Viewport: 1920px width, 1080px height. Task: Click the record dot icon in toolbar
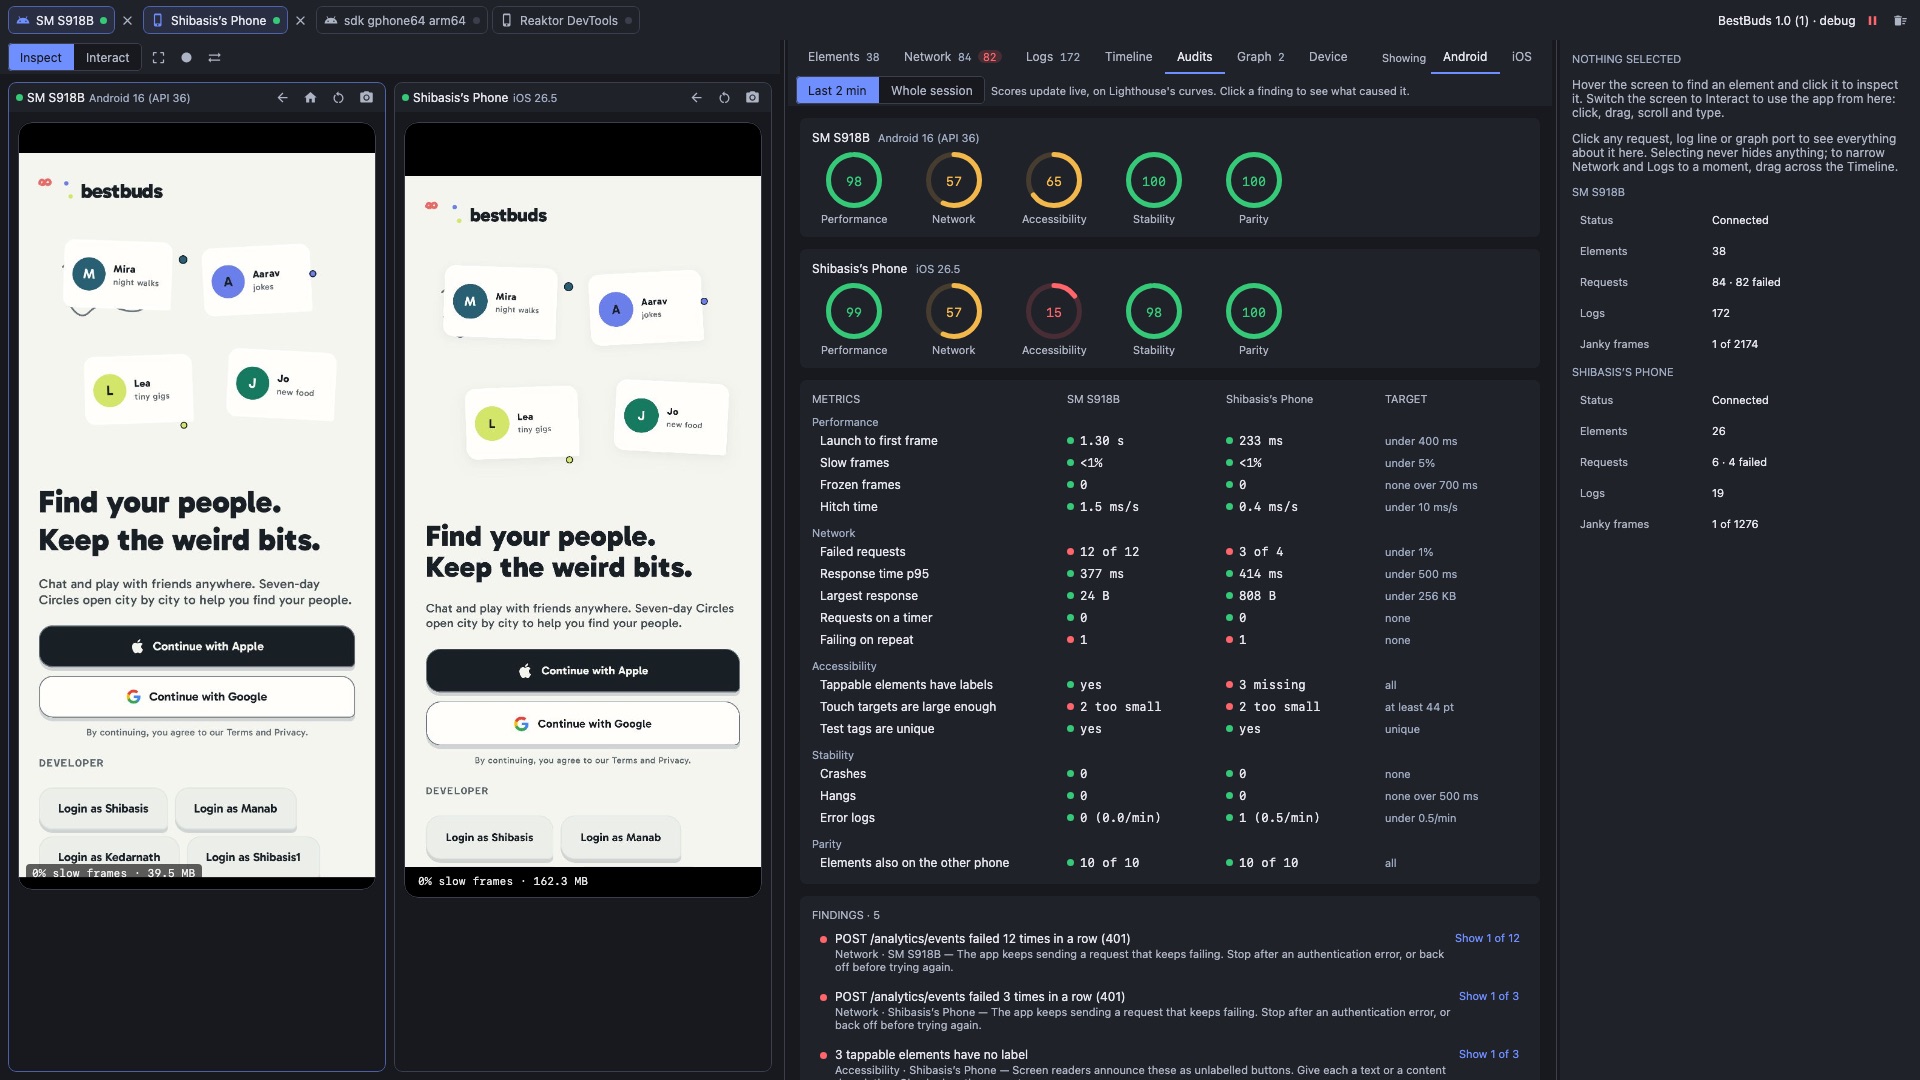[186, 58]
